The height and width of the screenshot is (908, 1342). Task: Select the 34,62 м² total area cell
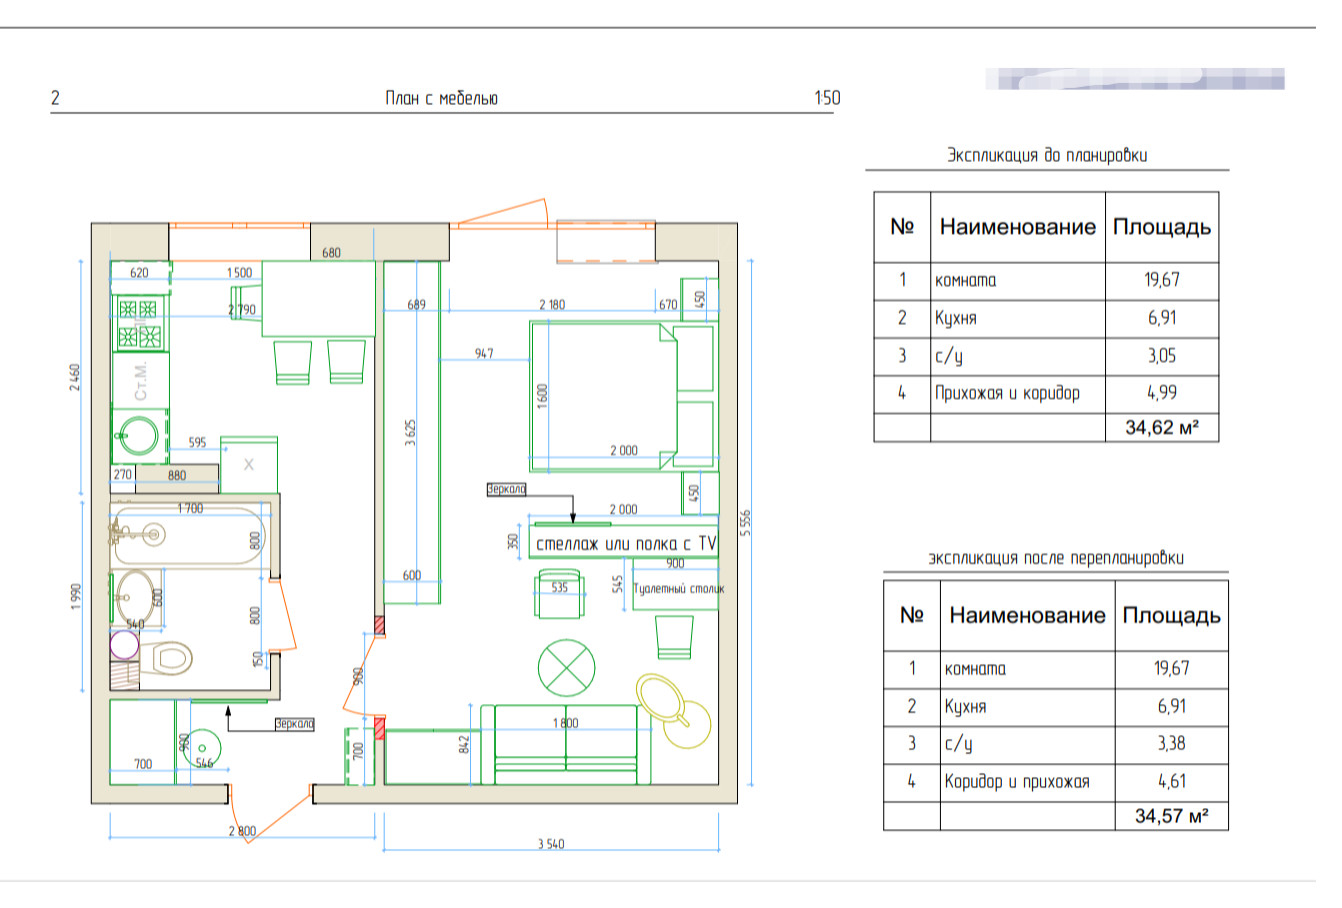point(1161,428)
